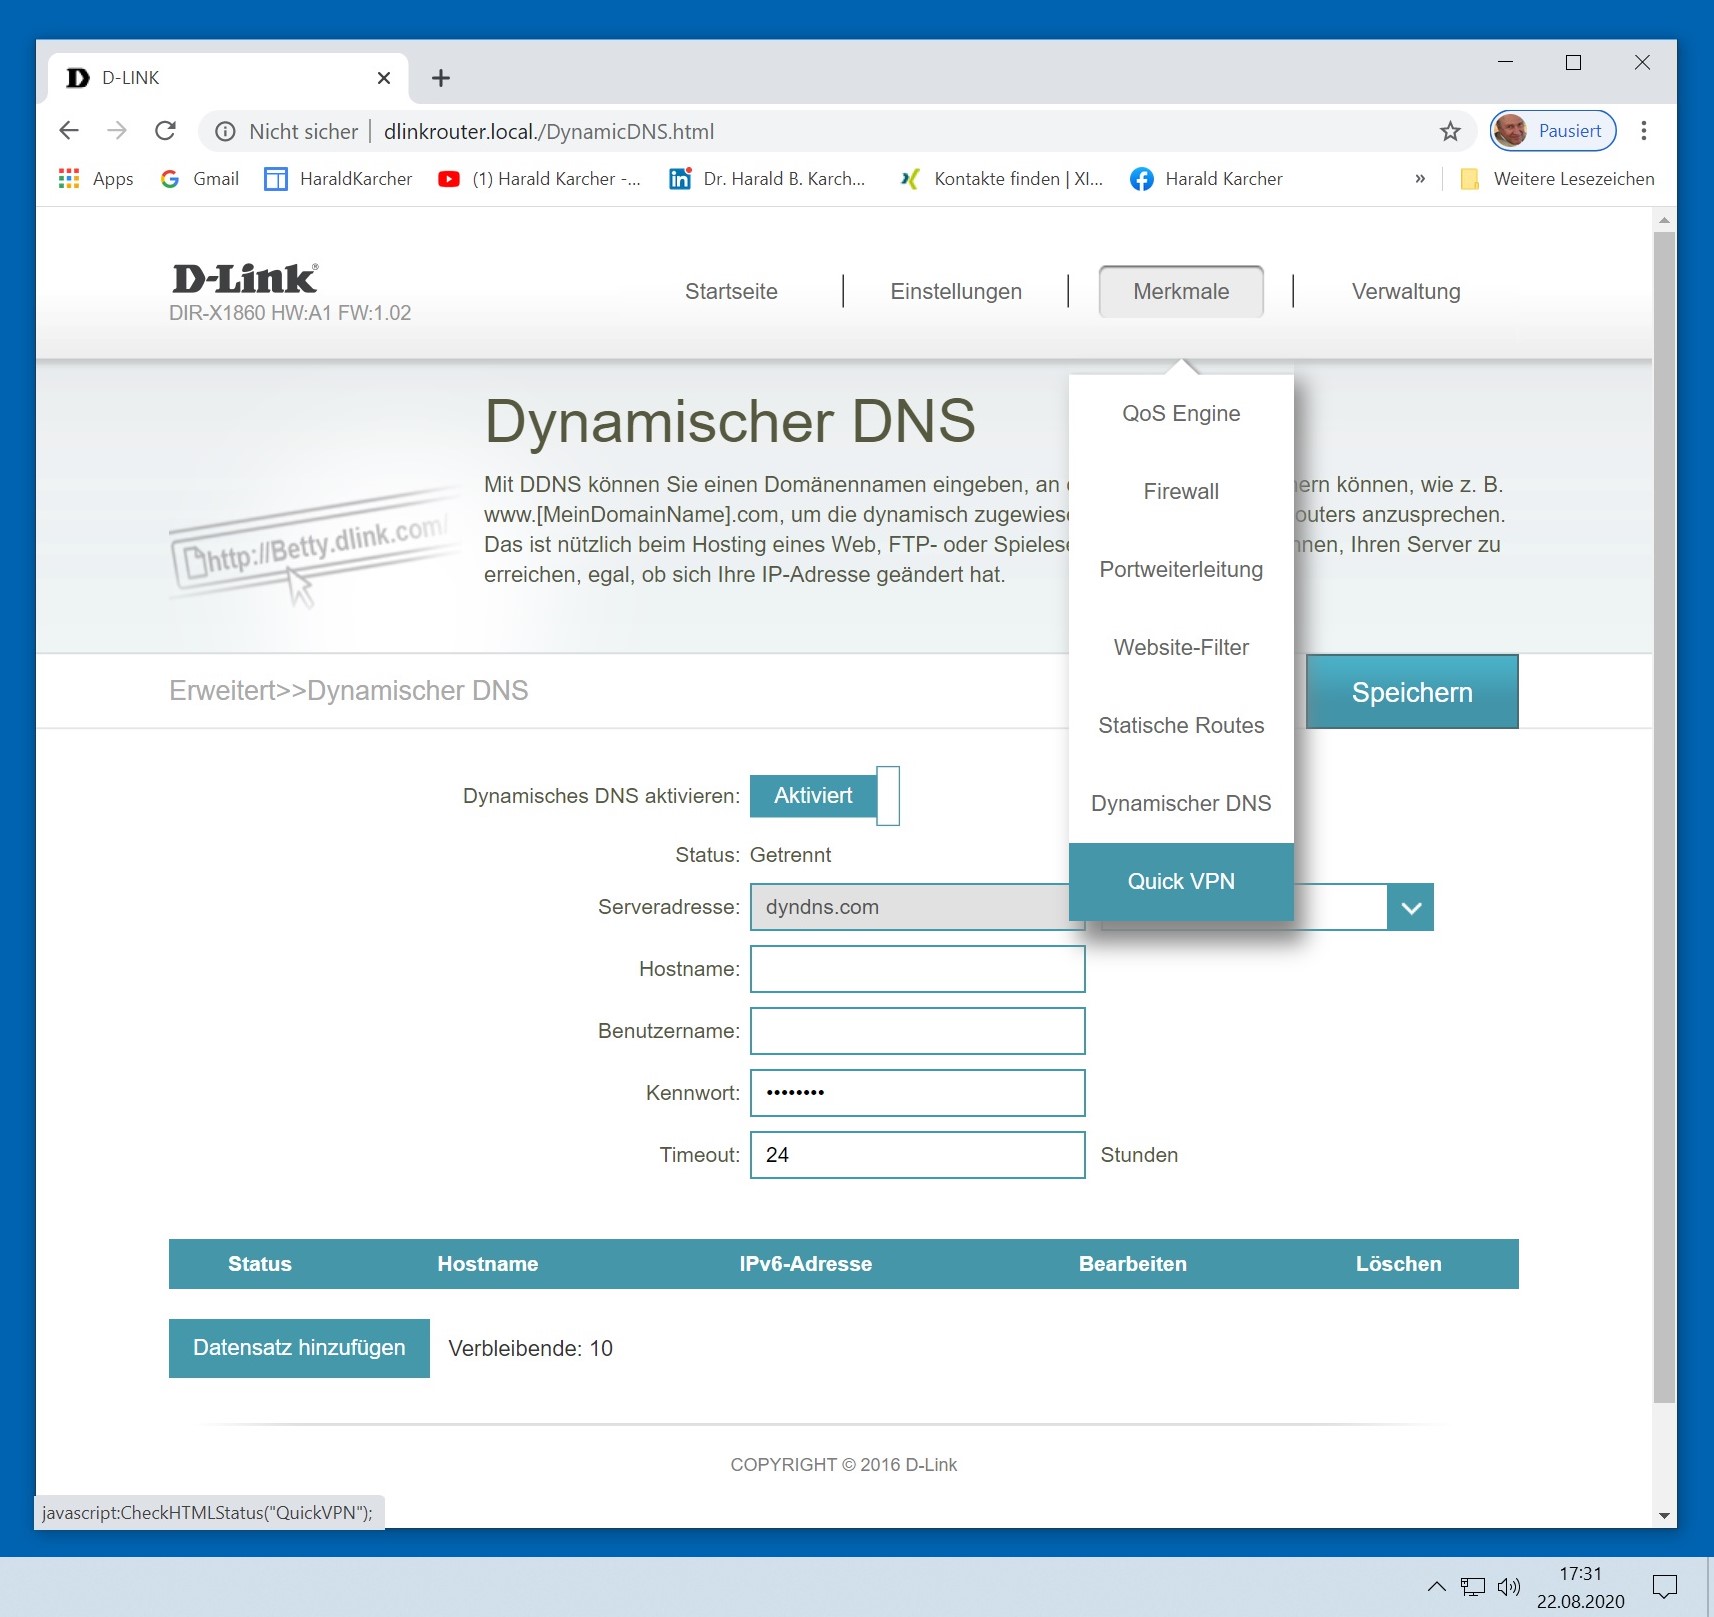This screenshot has width=1714, height=1617.
Task: Select Quick VPN from the Merkmale menu
Action: [1180, 881]
